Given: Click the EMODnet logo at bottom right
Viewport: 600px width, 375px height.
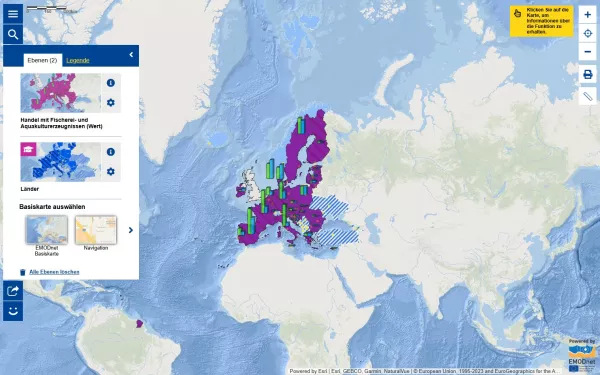Looking at the screenshot, I should [582, 355].
